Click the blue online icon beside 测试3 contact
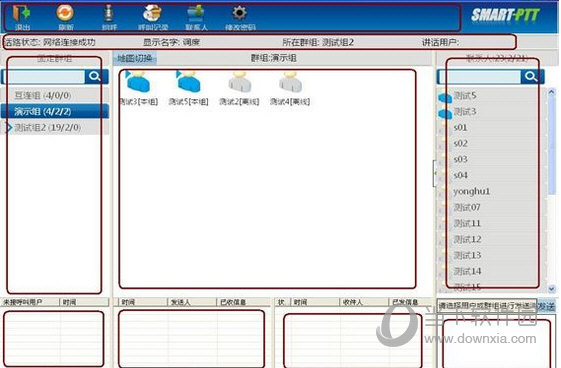The height and width of the screenshot is (368, 561). (445, 113)
